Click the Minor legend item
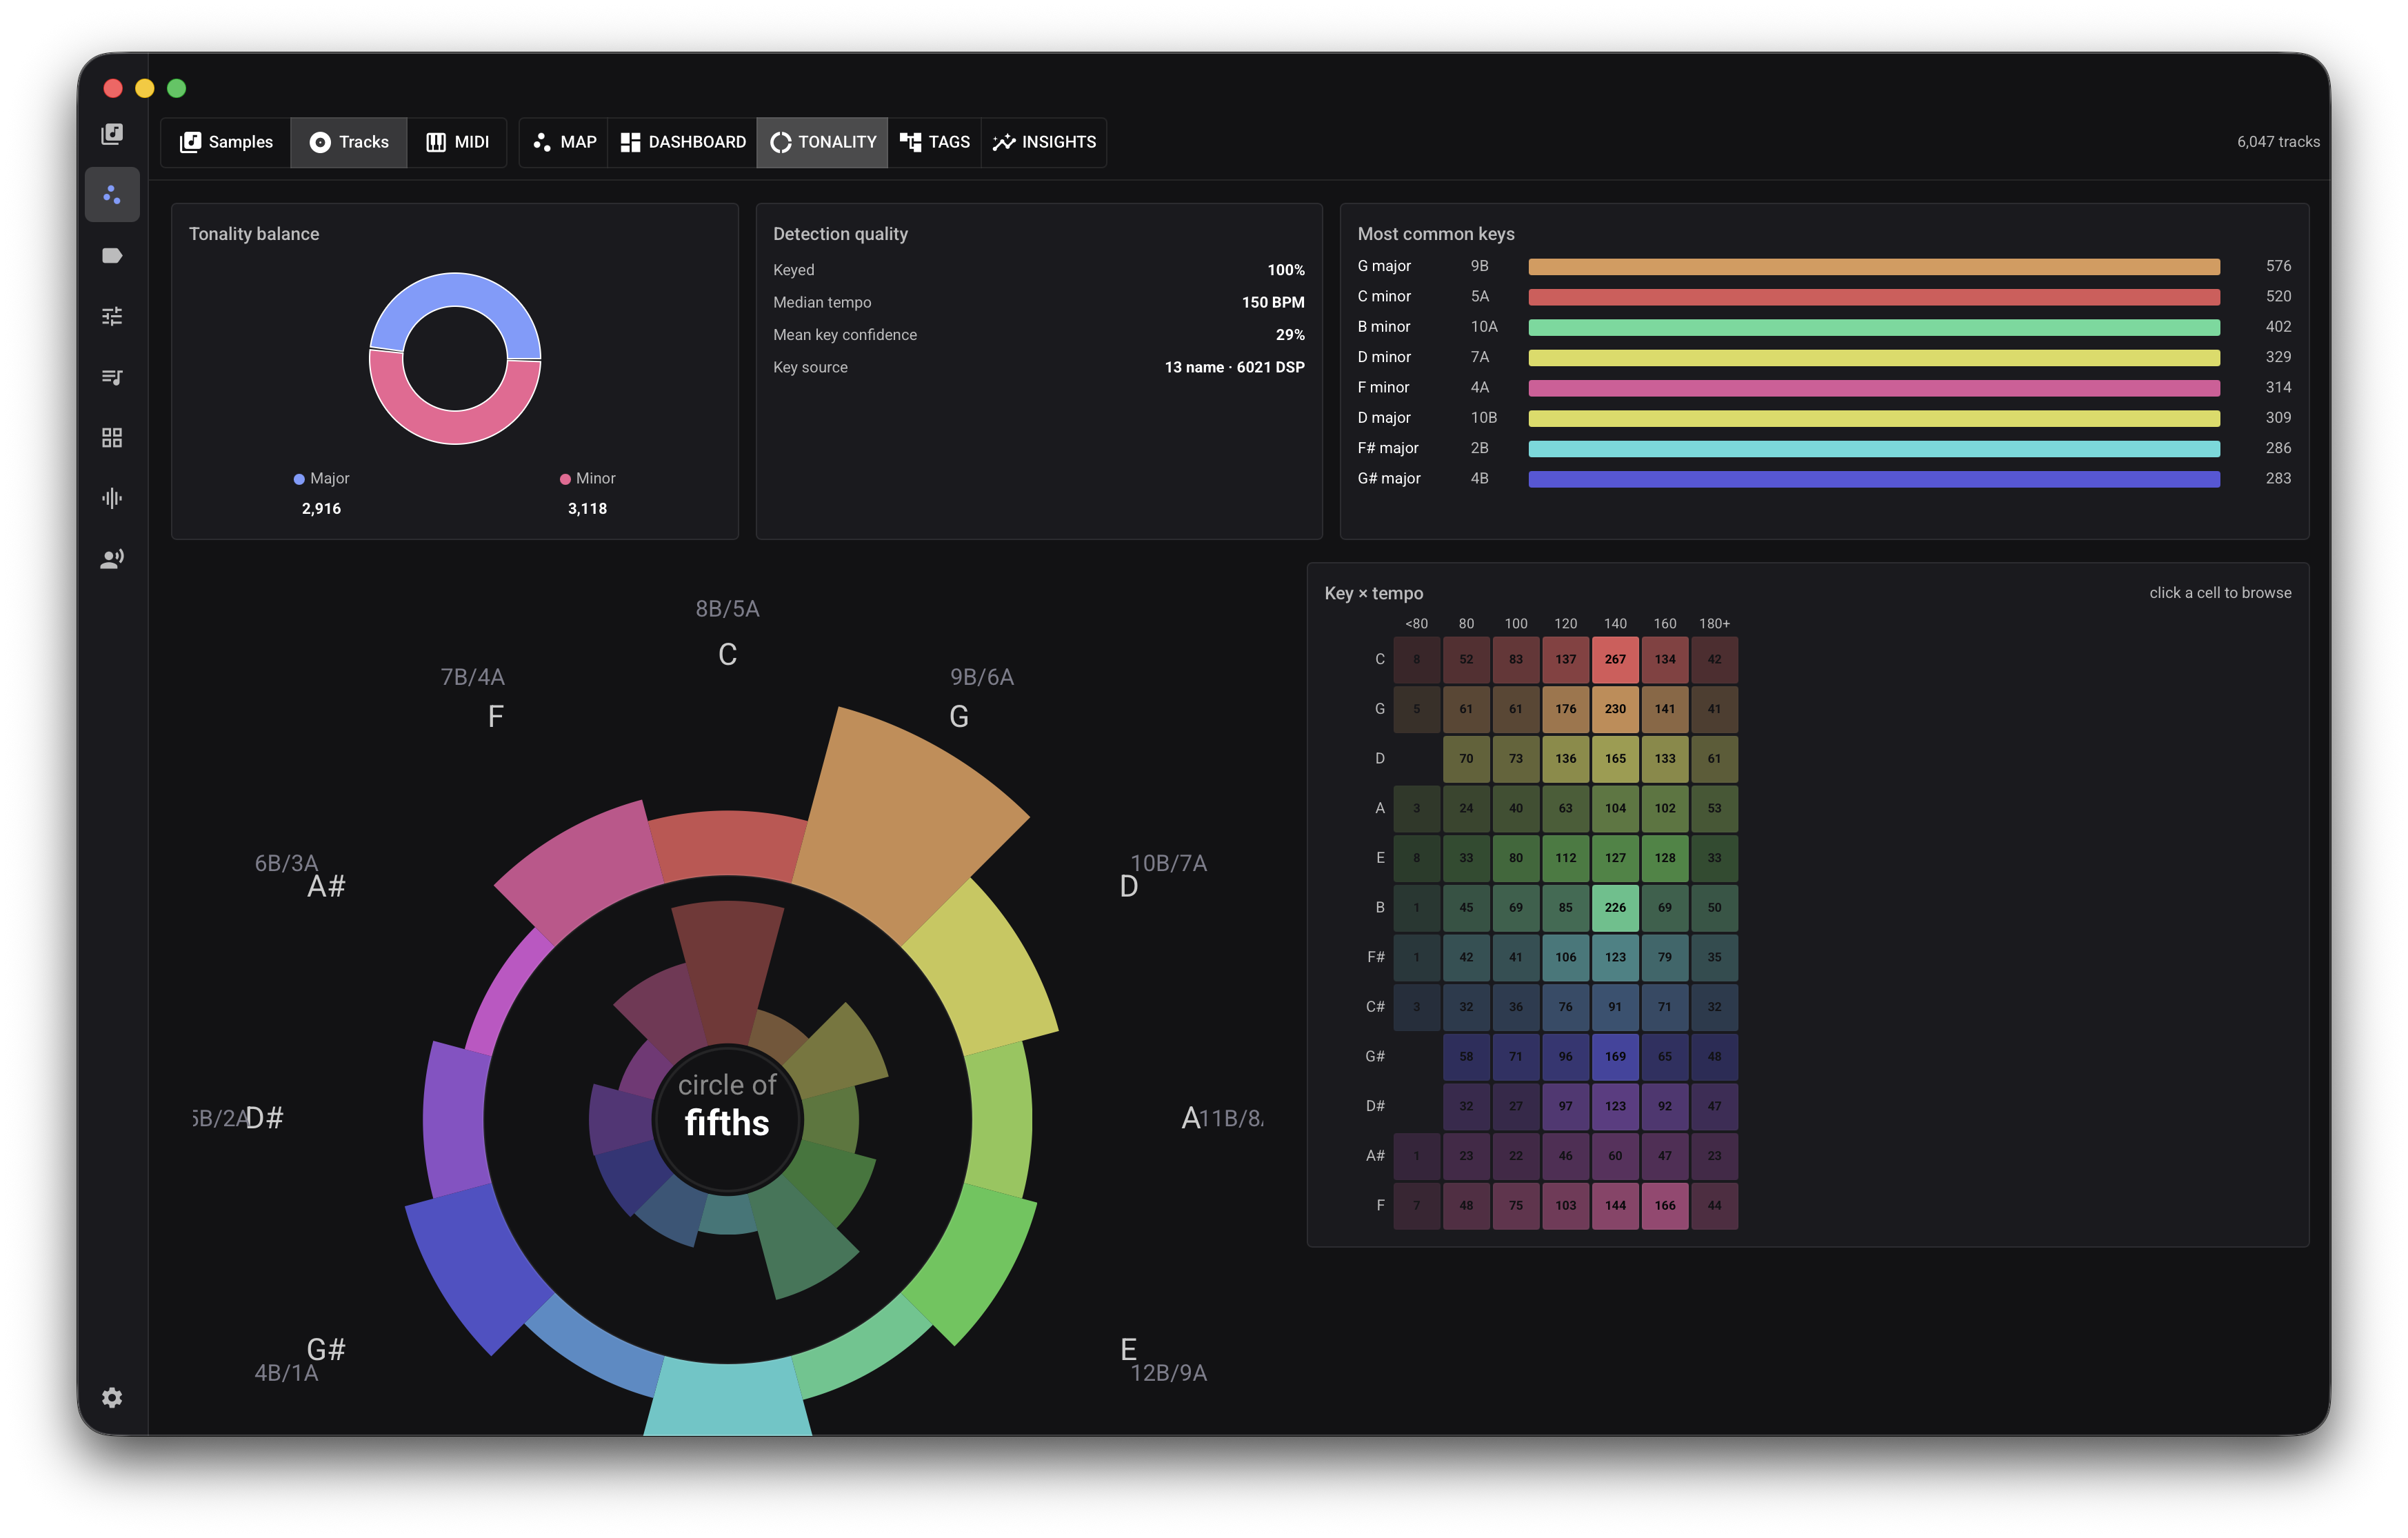Image resolution: width=2408 pixels, height=1538 pixels. pos(587,479)
